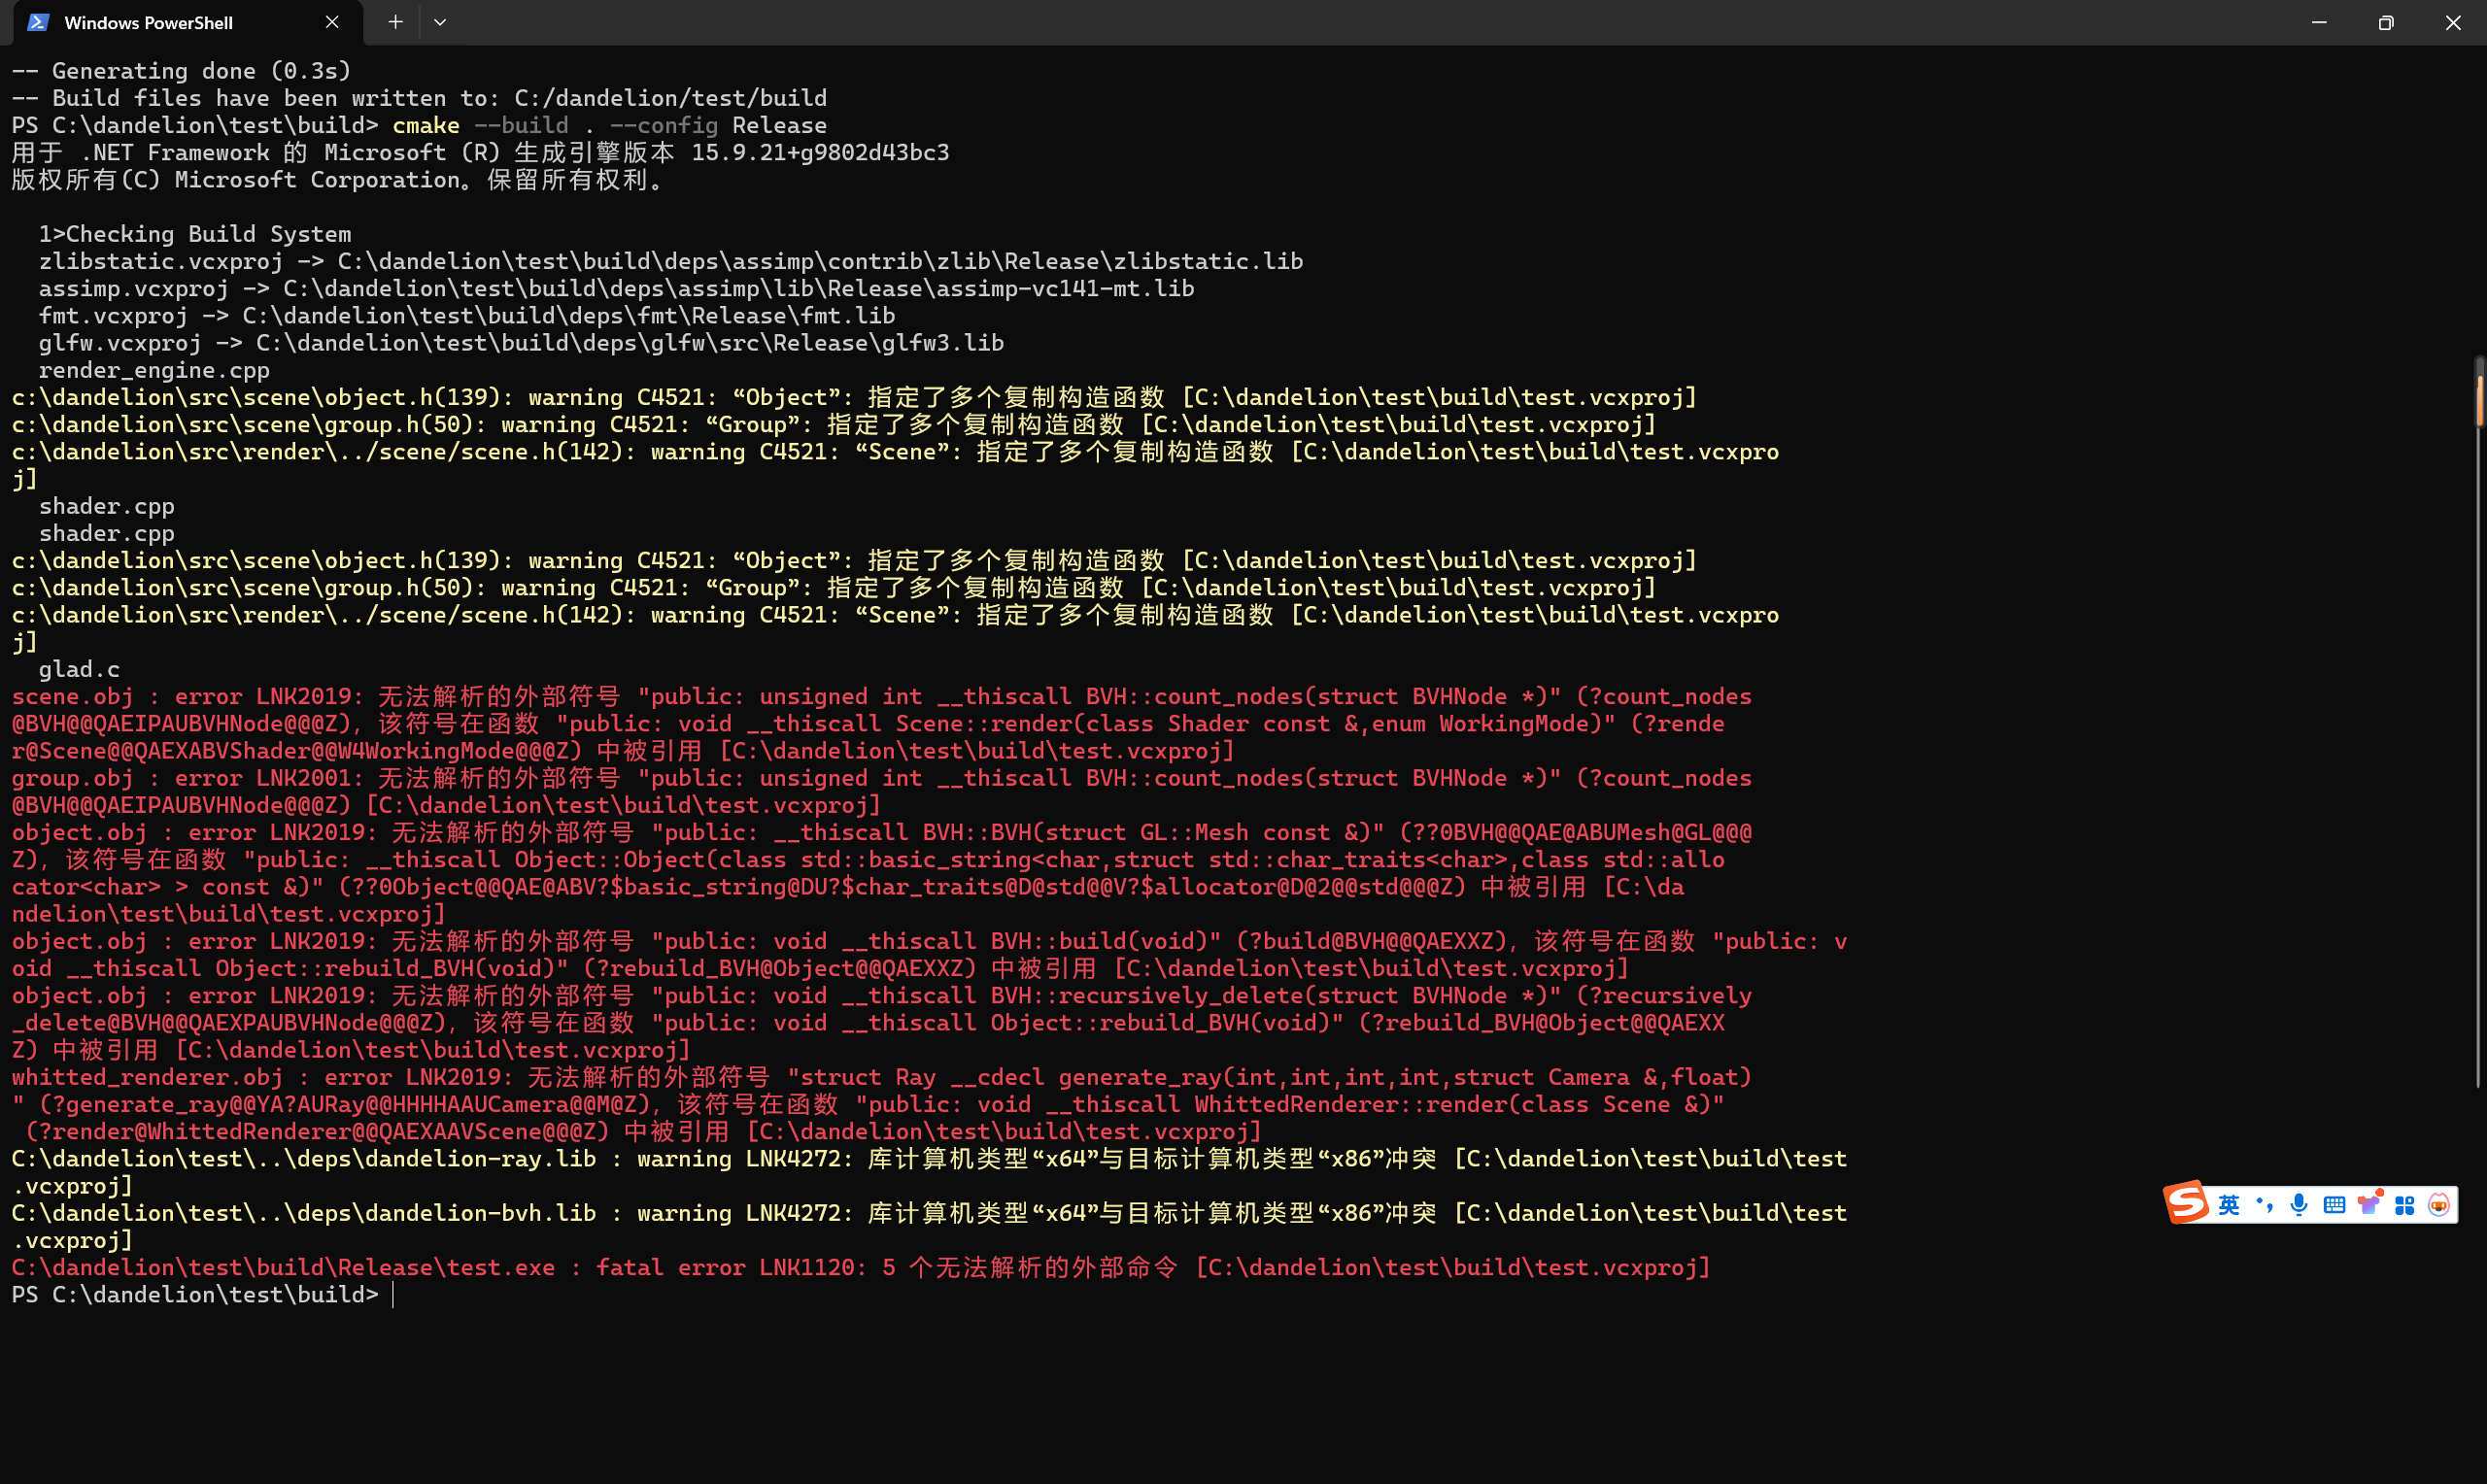Viewport: 2487px width, 1484px height.
Task: Open a new terminal tab with plus icon
Action: [395, 22]
